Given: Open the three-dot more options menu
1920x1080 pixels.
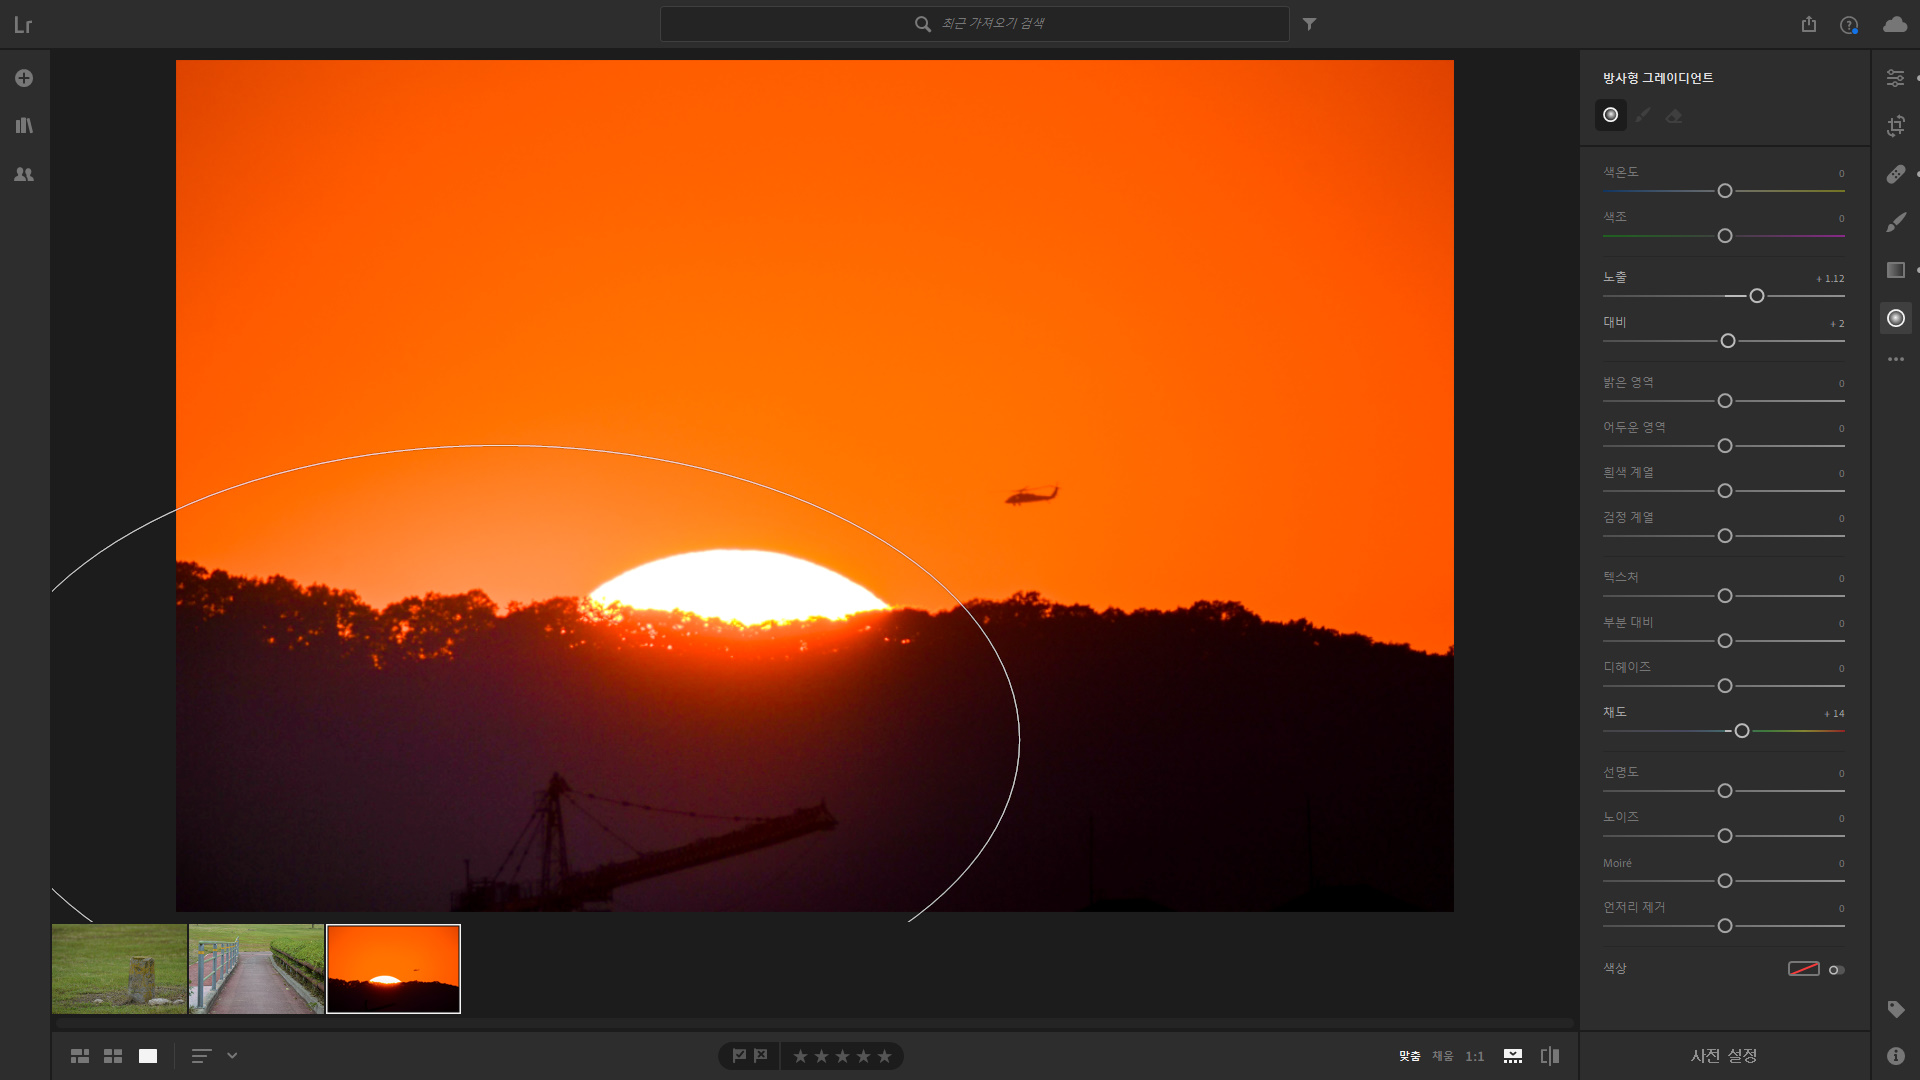Looking at the screenshot, I should coord(1895,359).
